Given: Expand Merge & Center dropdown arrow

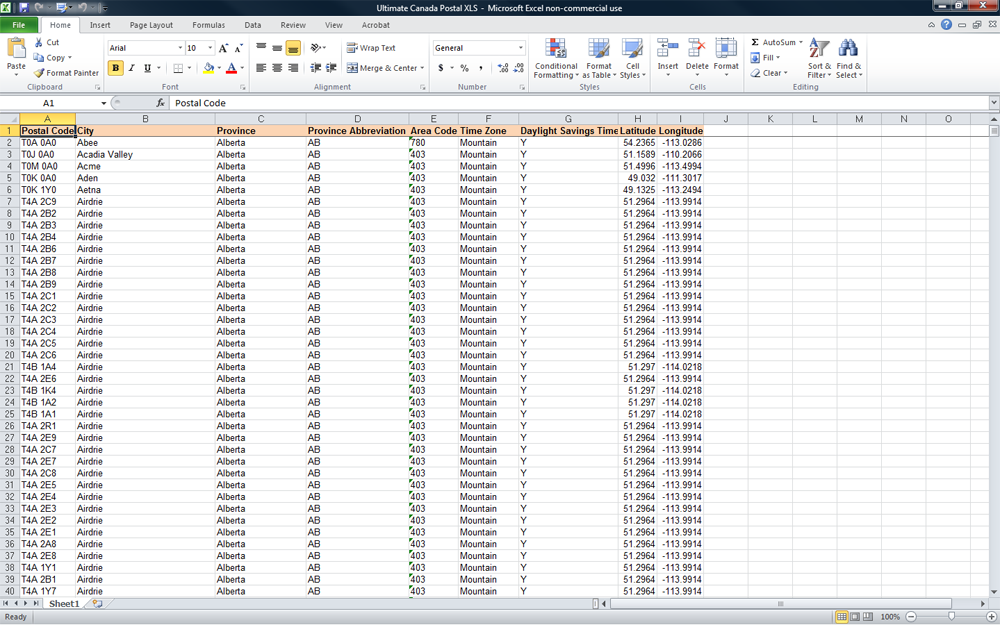Looking at the screenshot, I should pos(422,68).
